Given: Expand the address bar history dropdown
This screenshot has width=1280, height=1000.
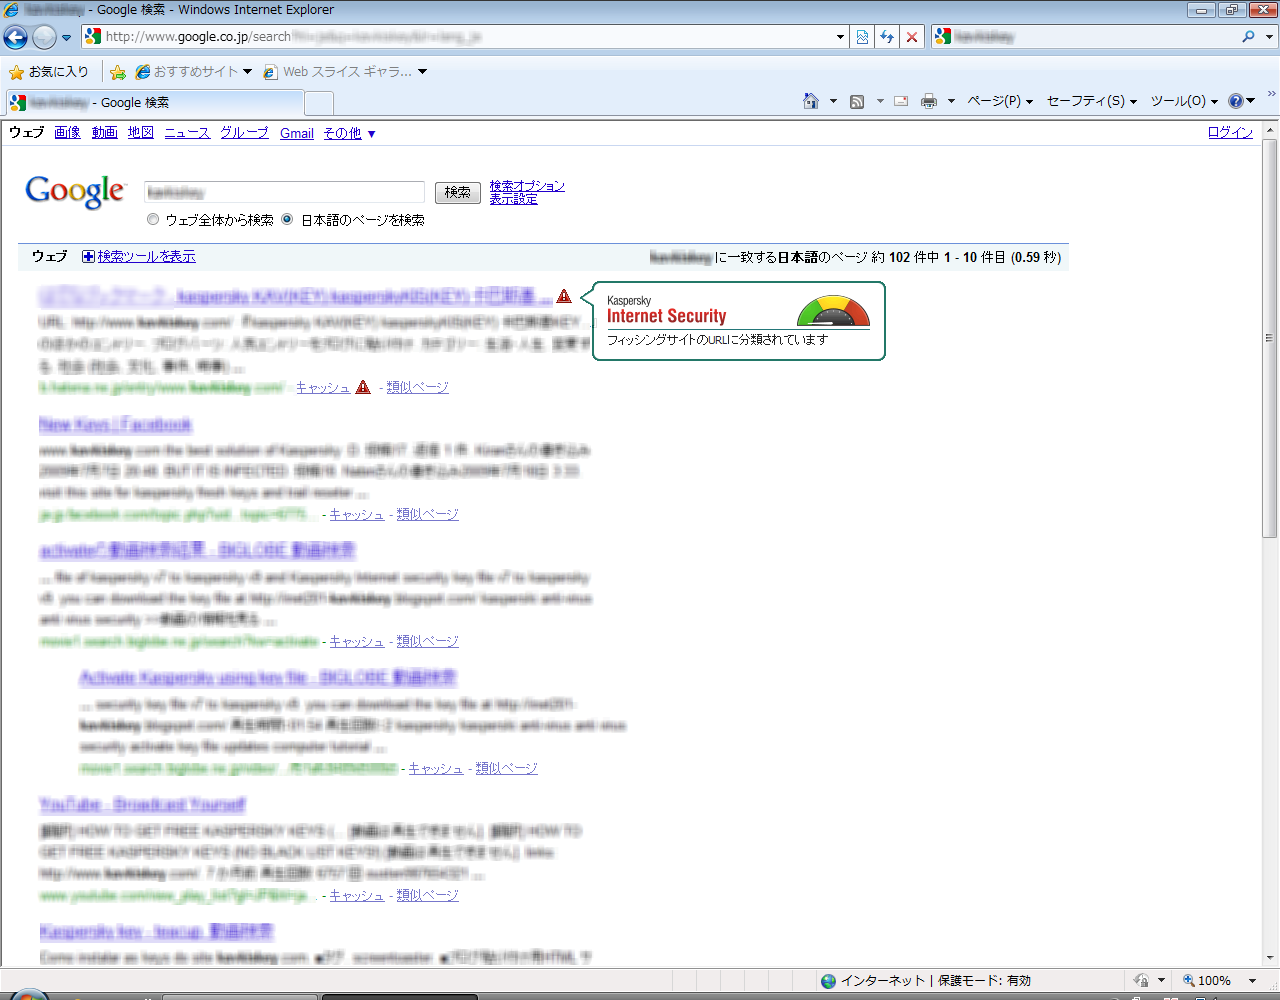Looking at the screenshot, I should click(840, 37).
